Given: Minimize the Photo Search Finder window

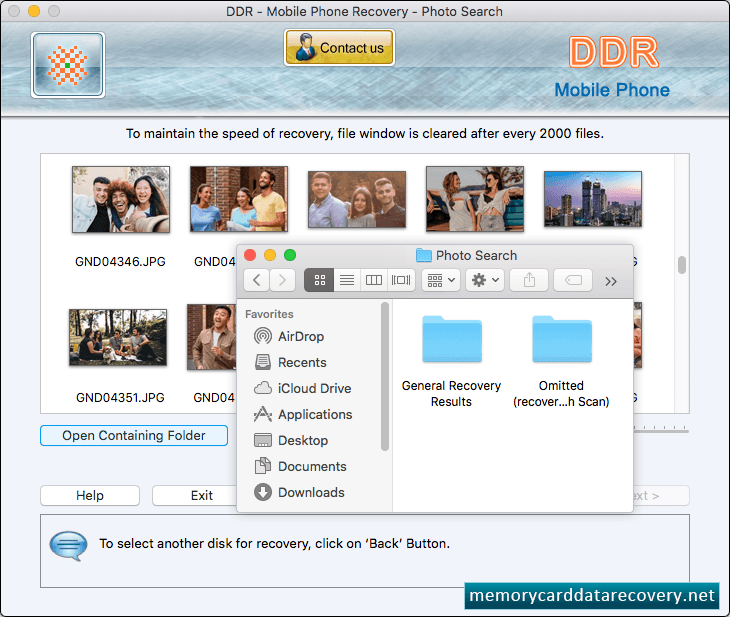Looking at the screenshot, I should (x=270, y=255).
